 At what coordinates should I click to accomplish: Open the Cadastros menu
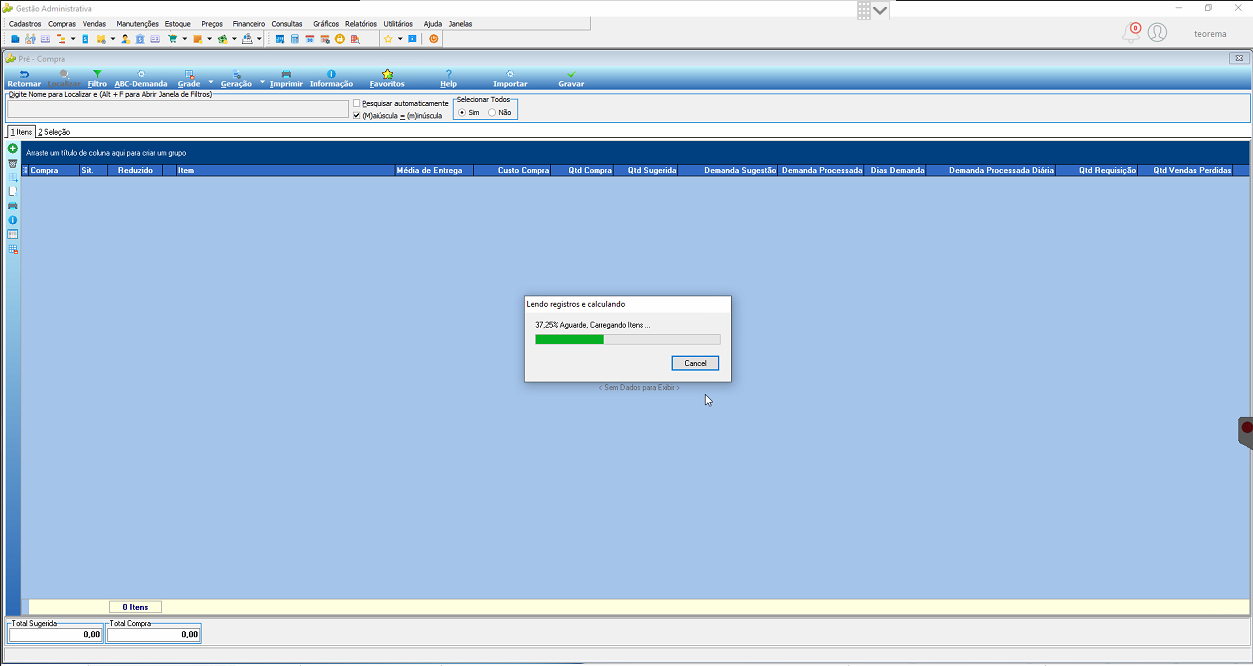[x=25, y=23]
